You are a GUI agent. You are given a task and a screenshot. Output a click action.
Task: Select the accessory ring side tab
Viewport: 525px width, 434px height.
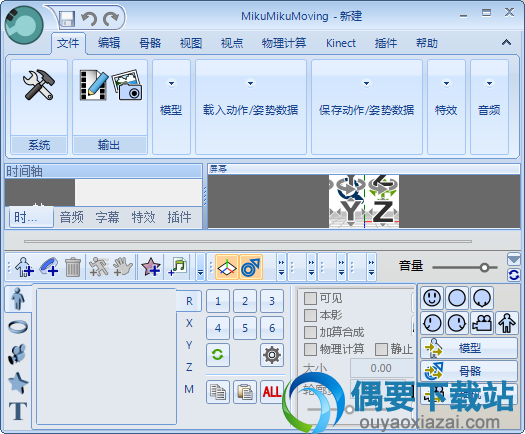click(x=18, y=327)
